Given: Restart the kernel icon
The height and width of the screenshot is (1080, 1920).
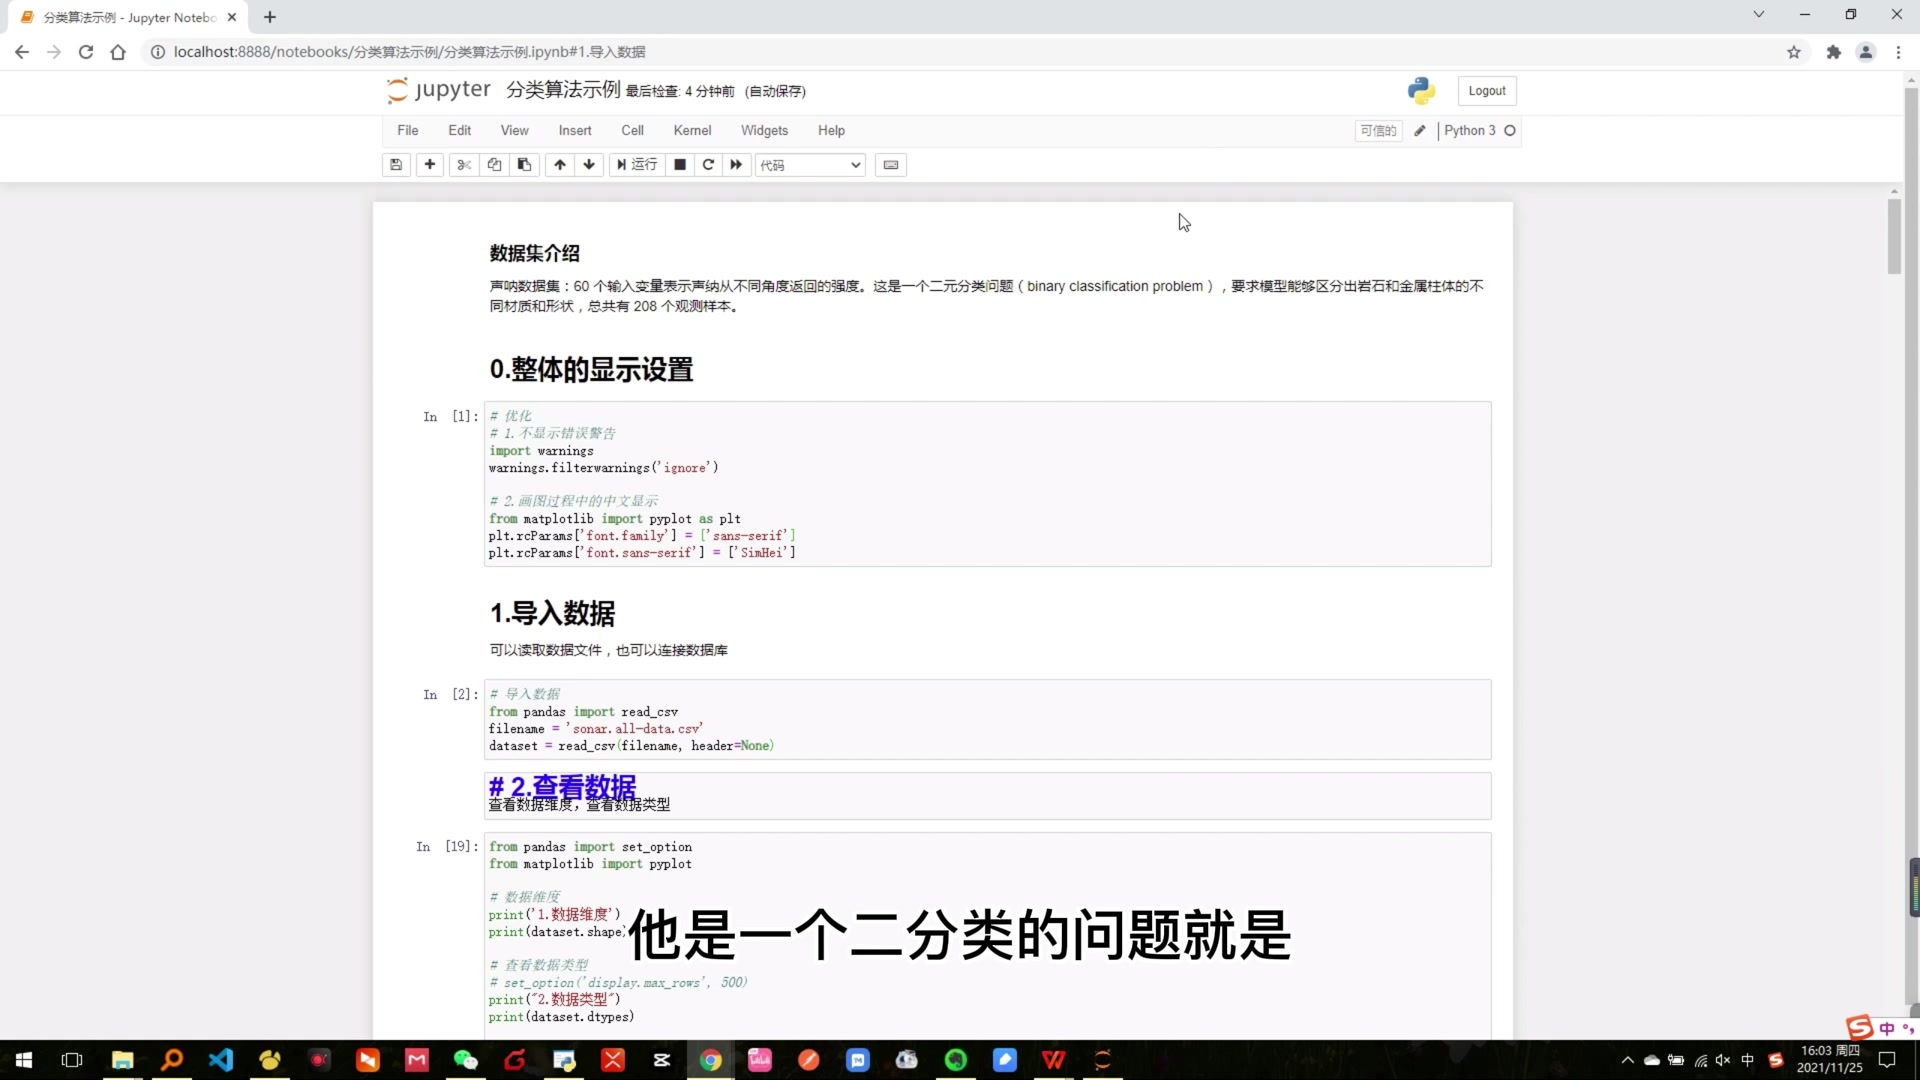Looking at the screenshot, I should click(x=708, y=165).
